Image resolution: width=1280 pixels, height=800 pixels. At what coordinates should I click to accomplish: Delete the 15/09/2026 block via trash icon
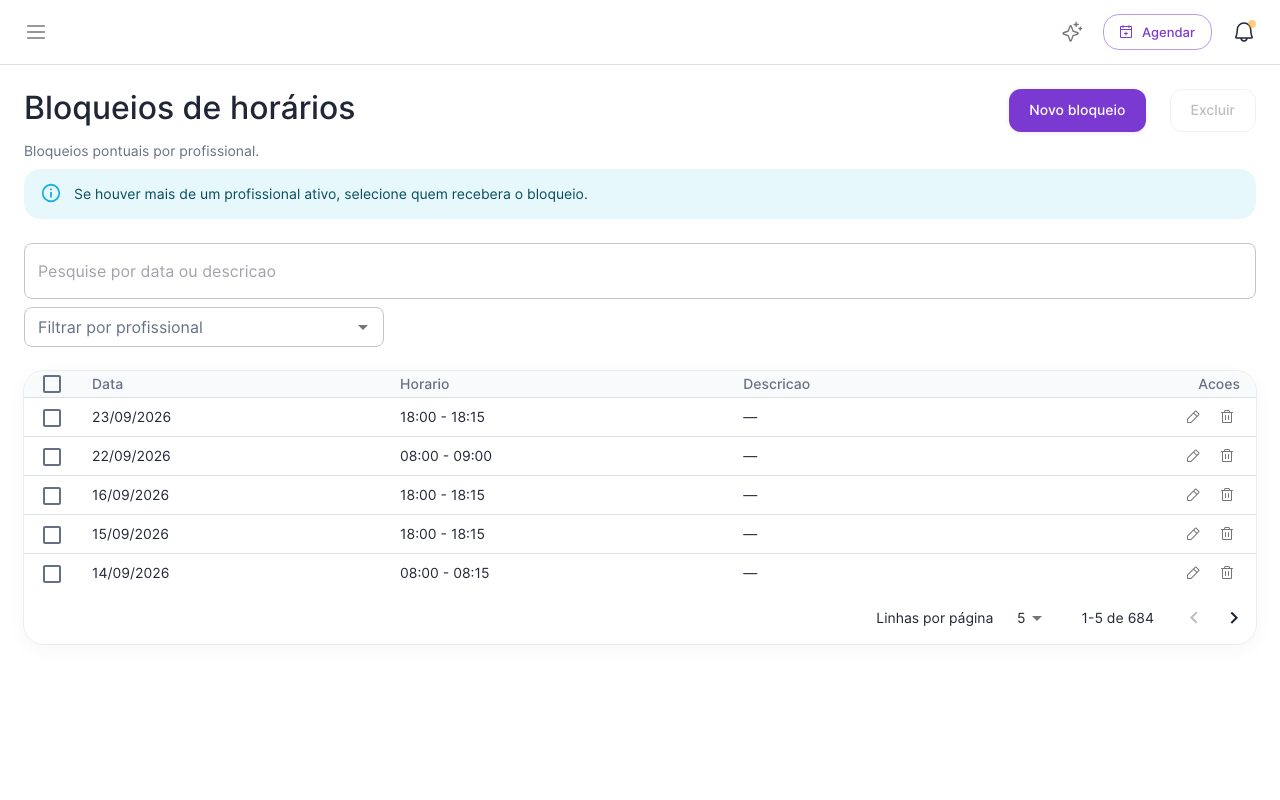(x=1227, y=534)
